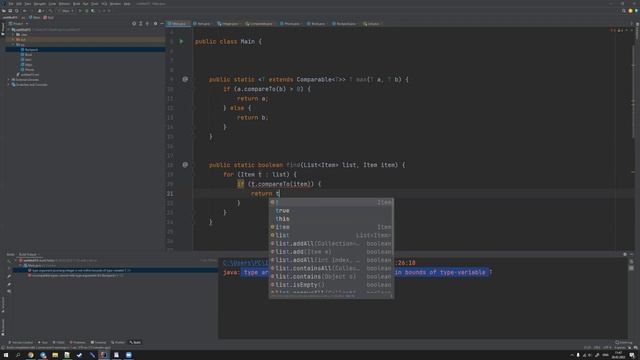Image resolution: width=640 pixels, height=360 pixels.
Task: Open Windows taskbar search
Action: coord(18,355)
